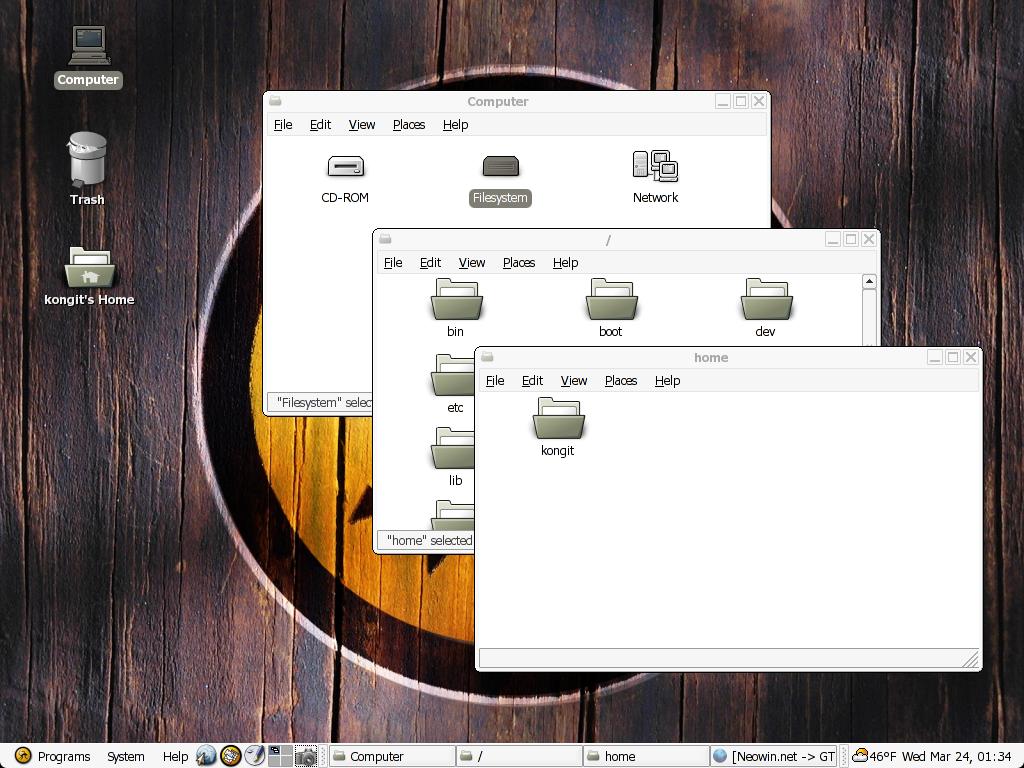Open the CD-ROM drive icon
The width and height of the screenshot is (1024, 768).
coord(345,167)
